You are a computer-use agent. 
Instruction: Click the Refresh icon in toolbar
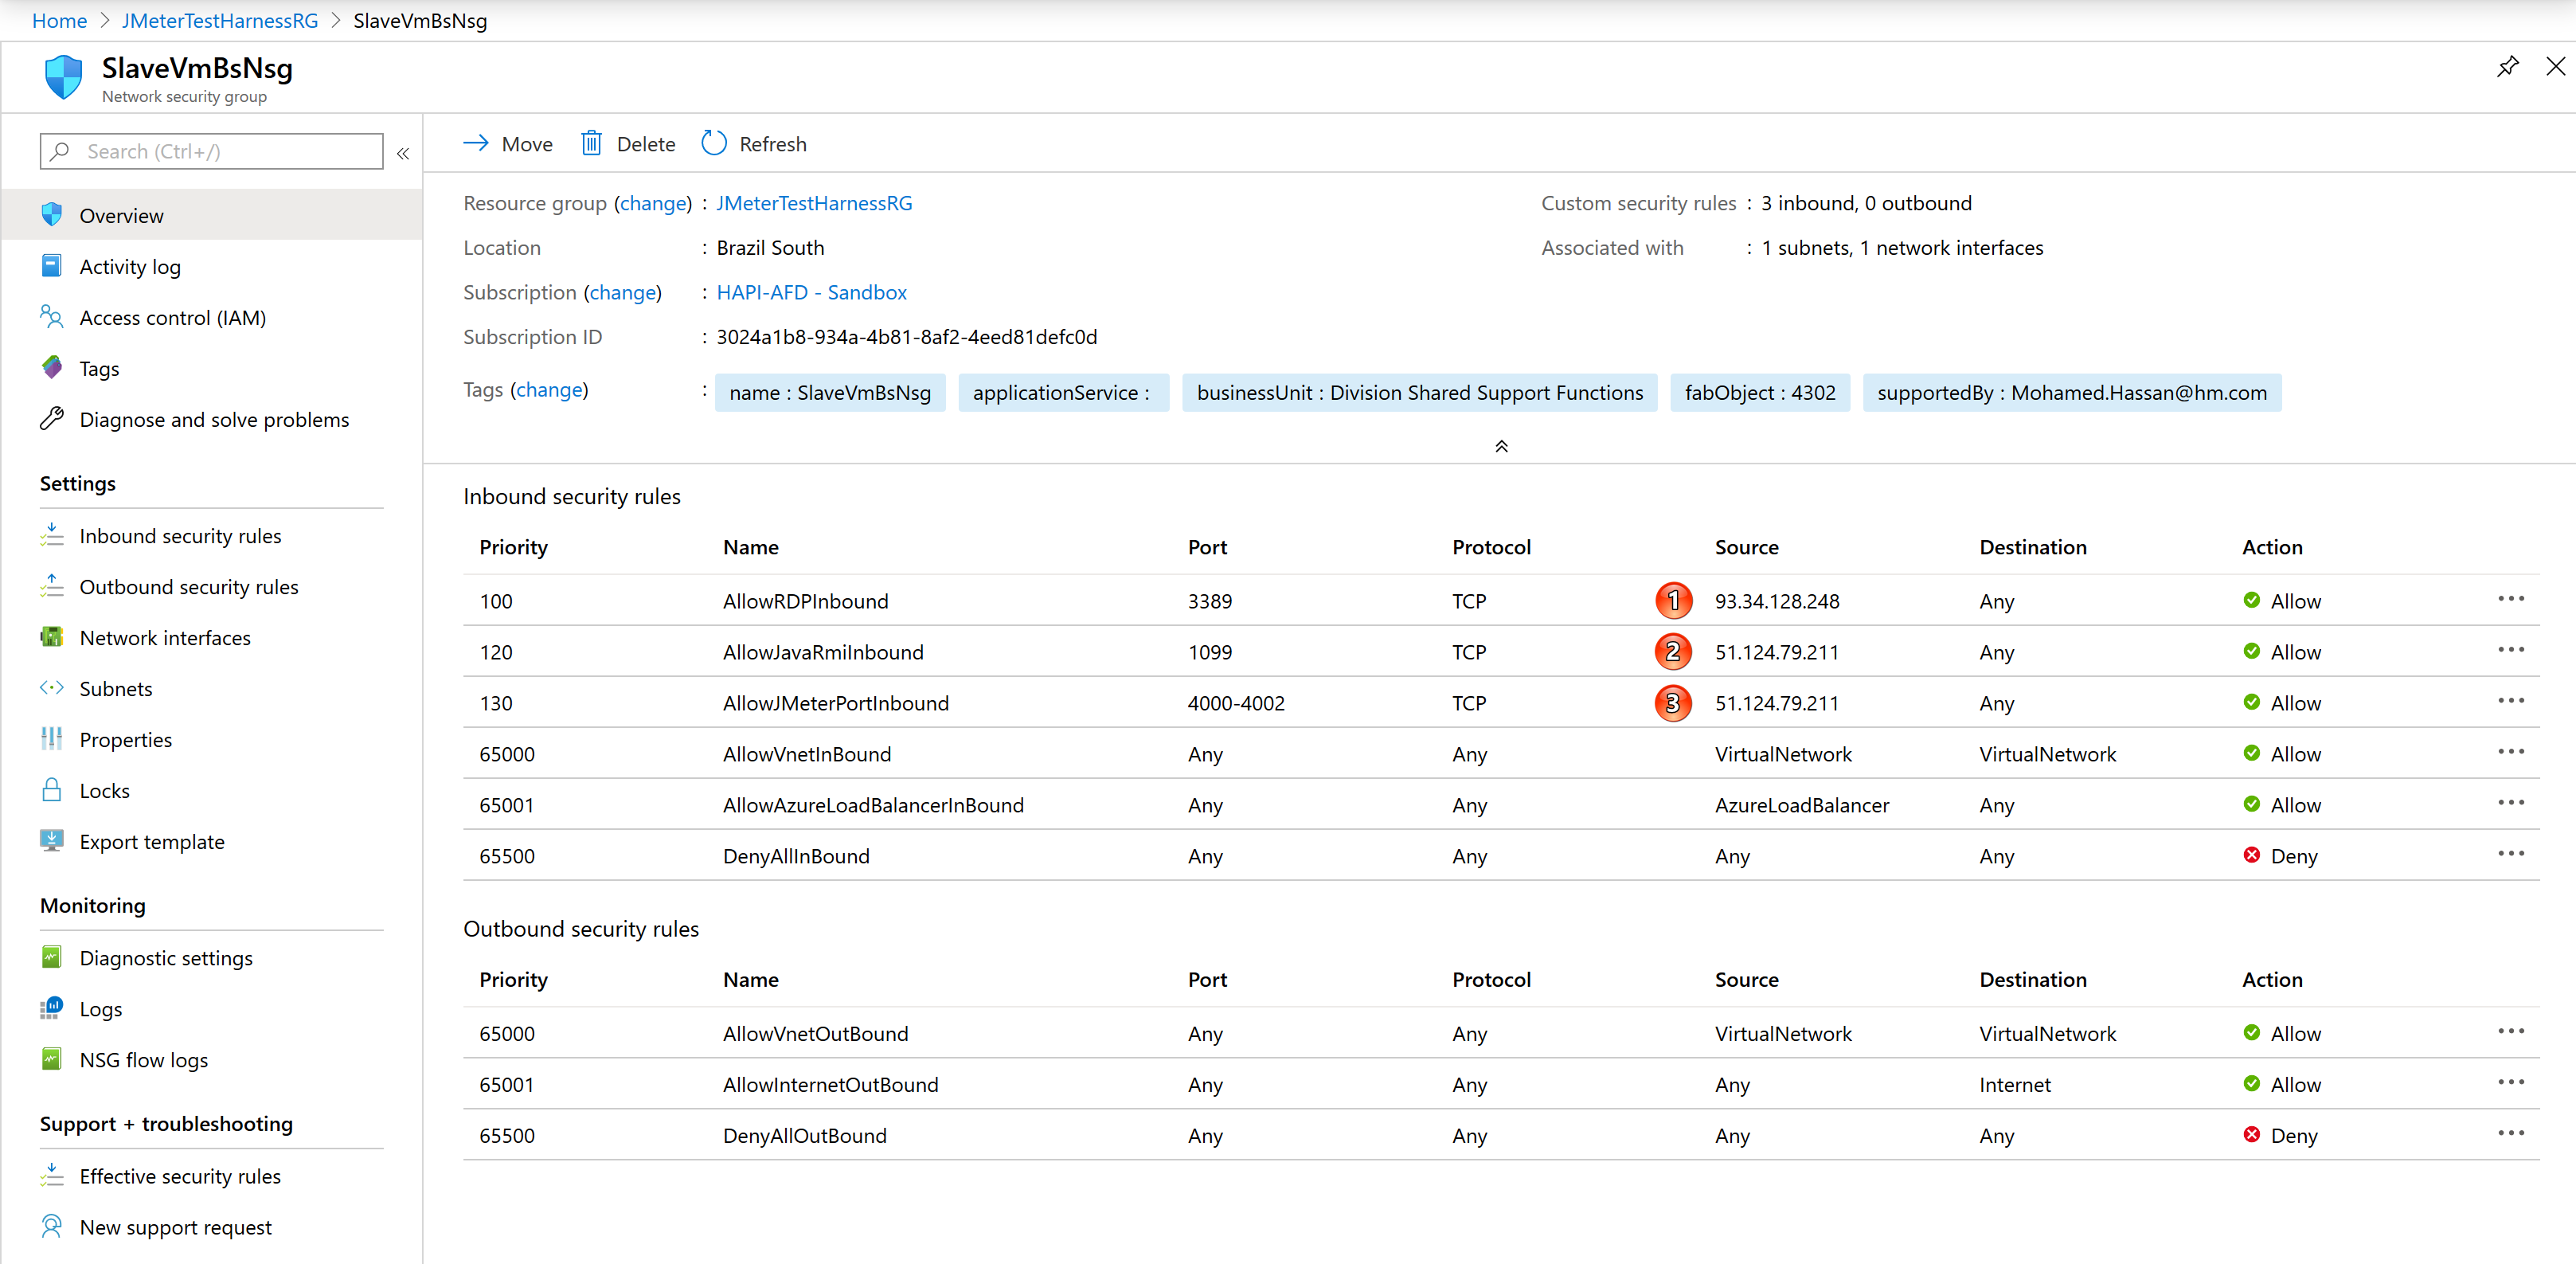click(x=713, y=144)
